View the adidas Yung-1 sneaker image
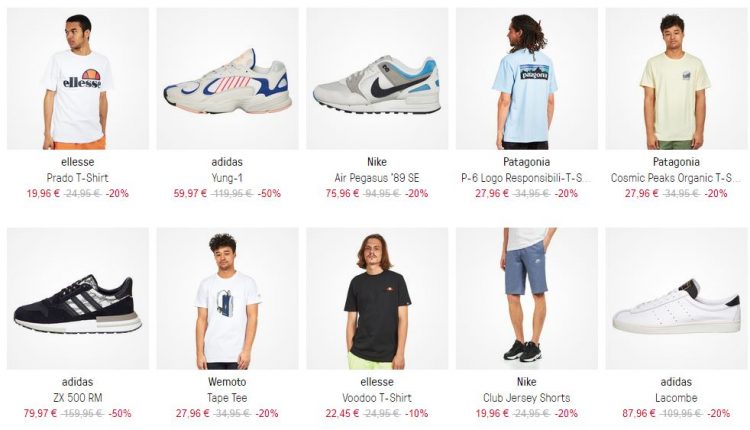Viewport: 750px width, 430px height. coord(227,78)
